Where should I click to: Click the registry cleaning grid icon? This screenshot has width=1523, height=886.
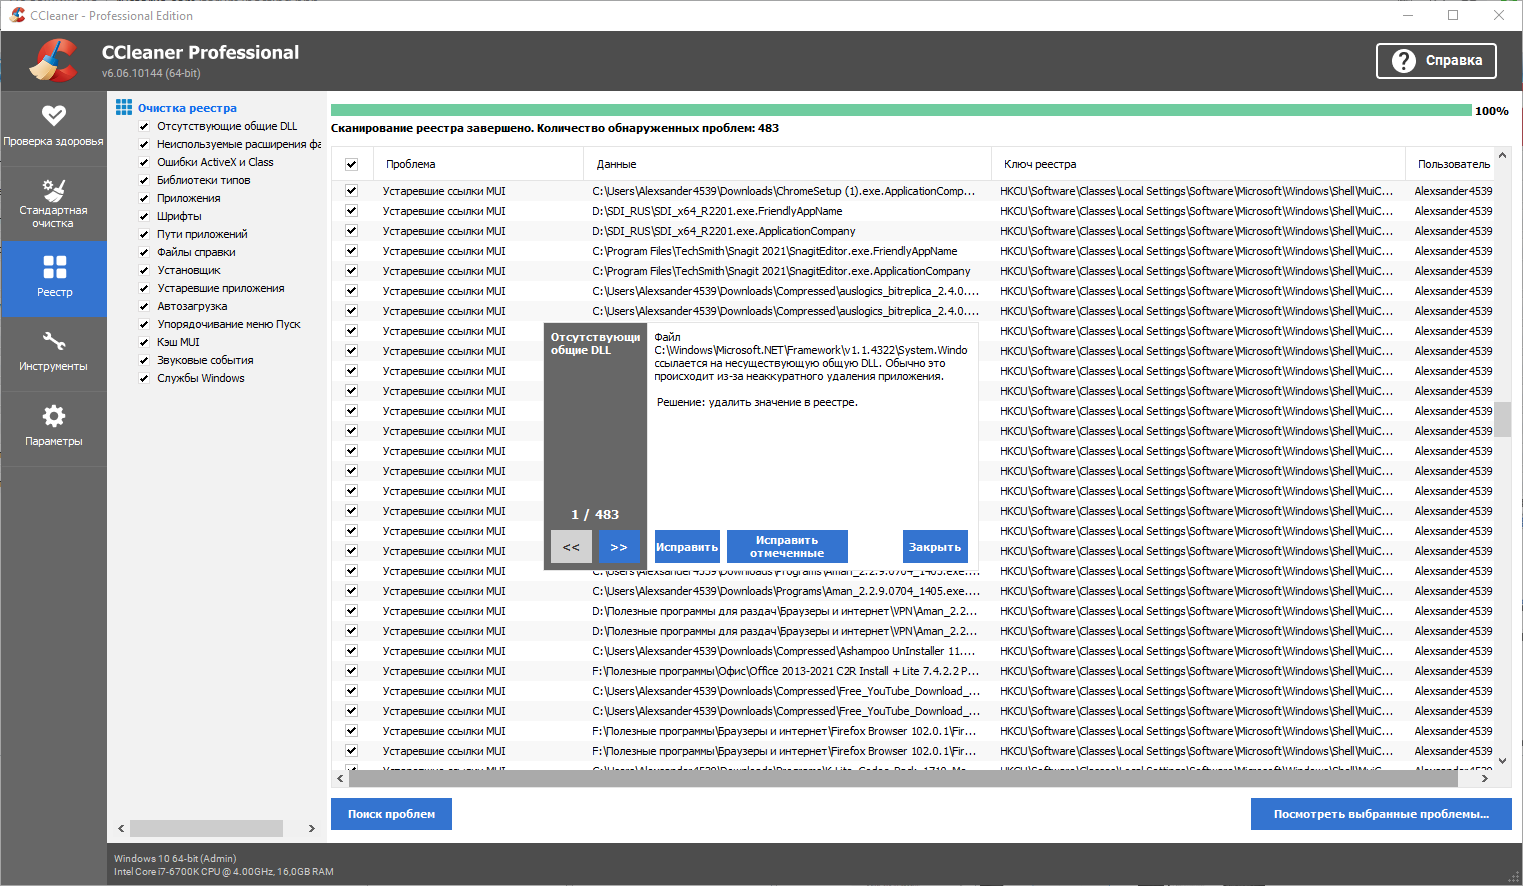pos(124,107)
